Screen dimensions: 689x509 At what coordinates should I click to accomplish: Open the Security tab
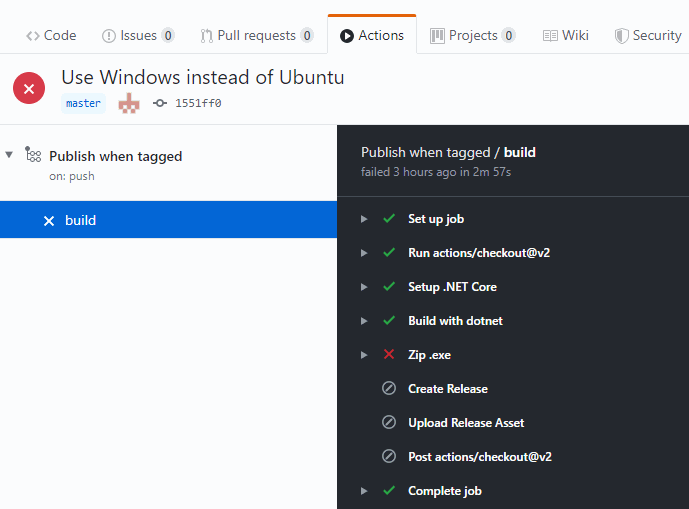coord(648,35)
